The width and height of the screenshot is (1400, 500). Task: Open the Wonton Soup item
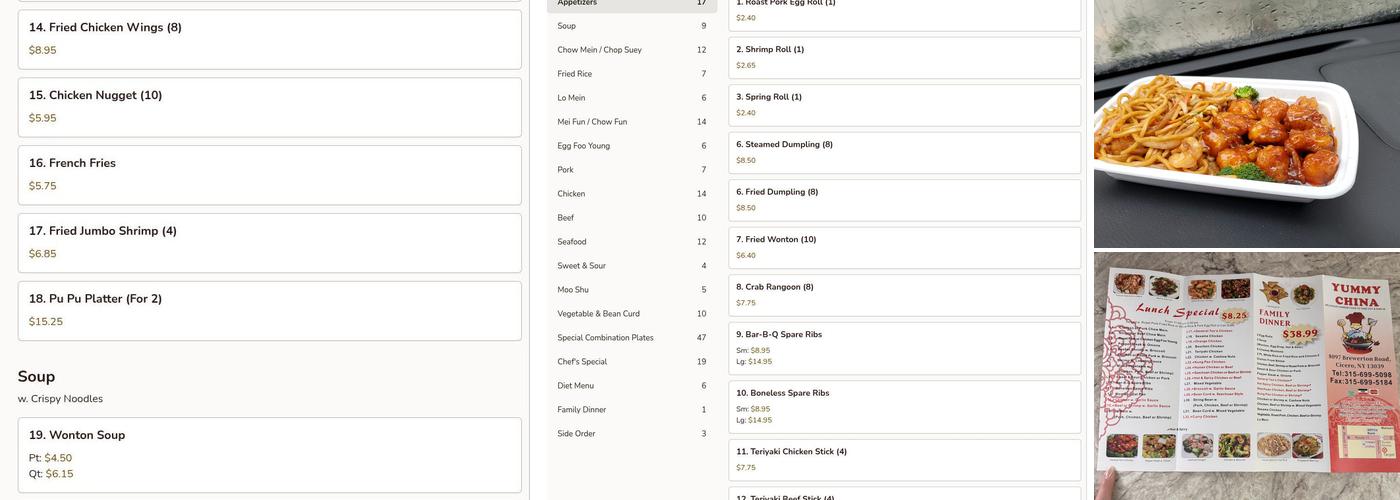pos(269,455)
